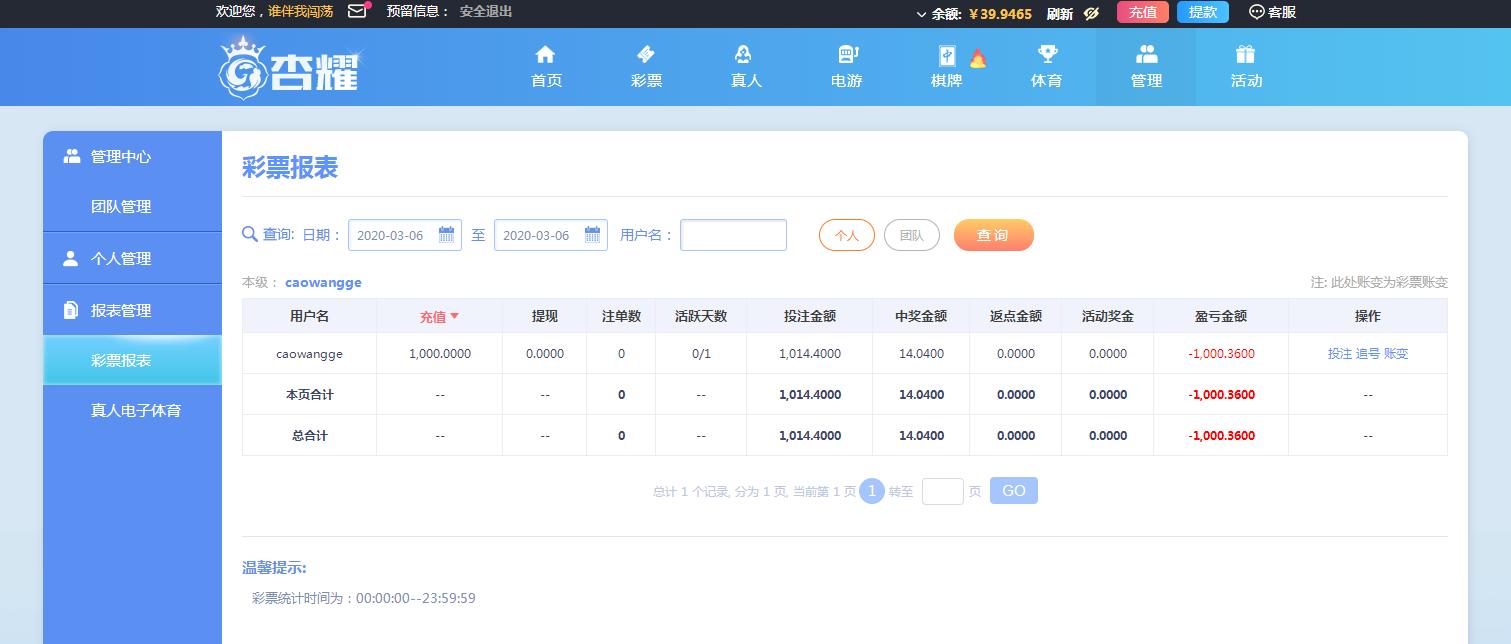1511x644 pixels.
Task: Click the 提现 column header
Action: point(545,316)
